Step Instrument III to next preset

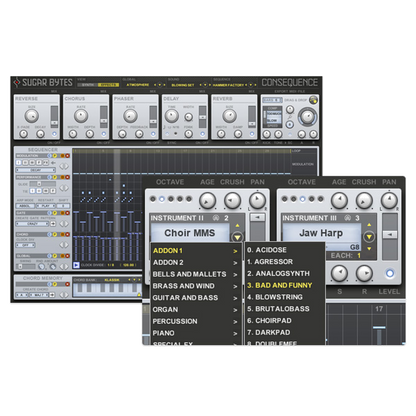click(369, 249)
